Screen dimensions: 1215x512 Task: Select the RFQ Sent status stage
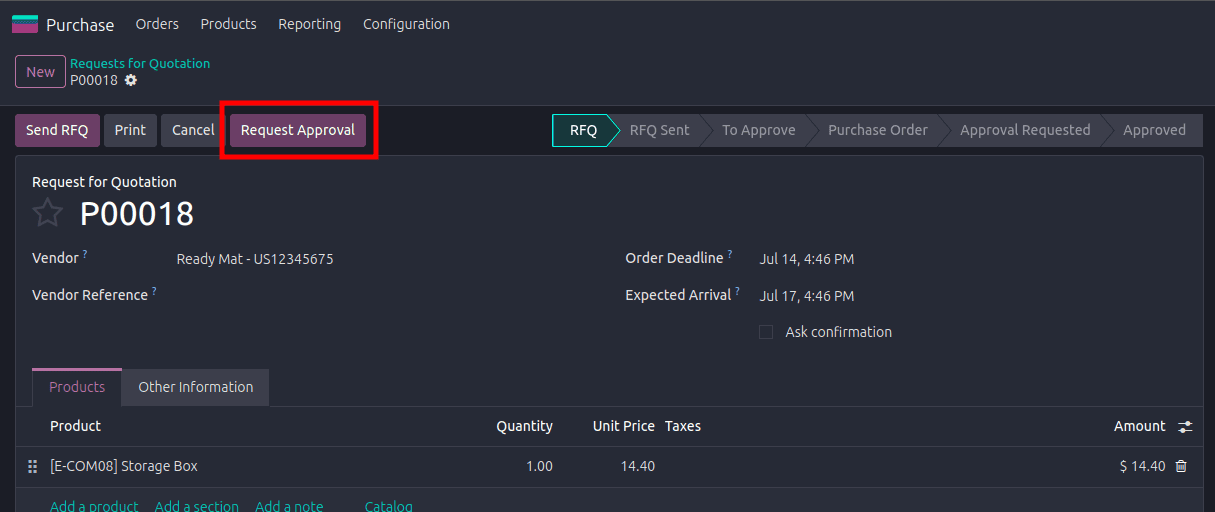coord(659,130)
